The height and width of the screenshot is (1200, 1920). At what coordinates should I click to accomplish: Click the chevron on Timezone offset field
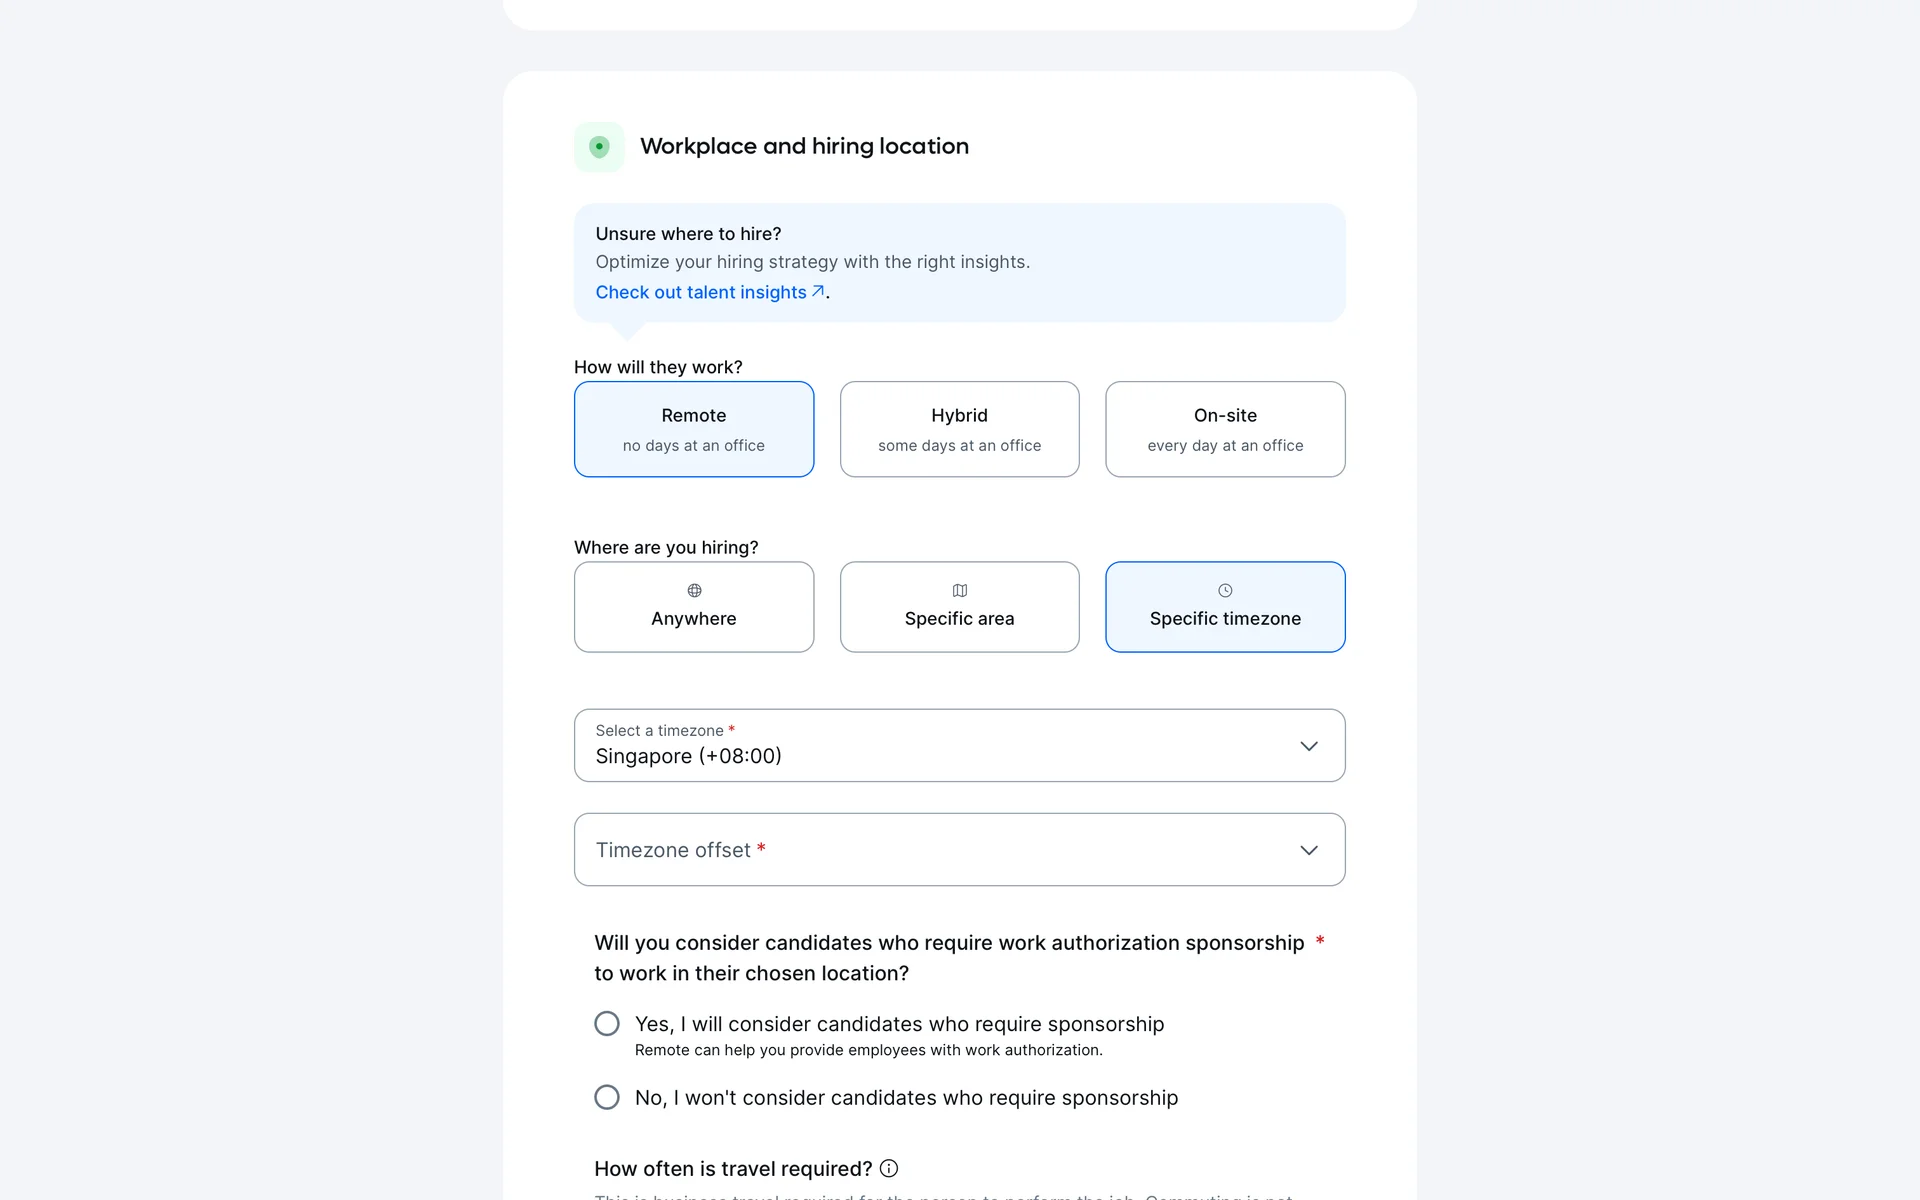pos(1308,850)
